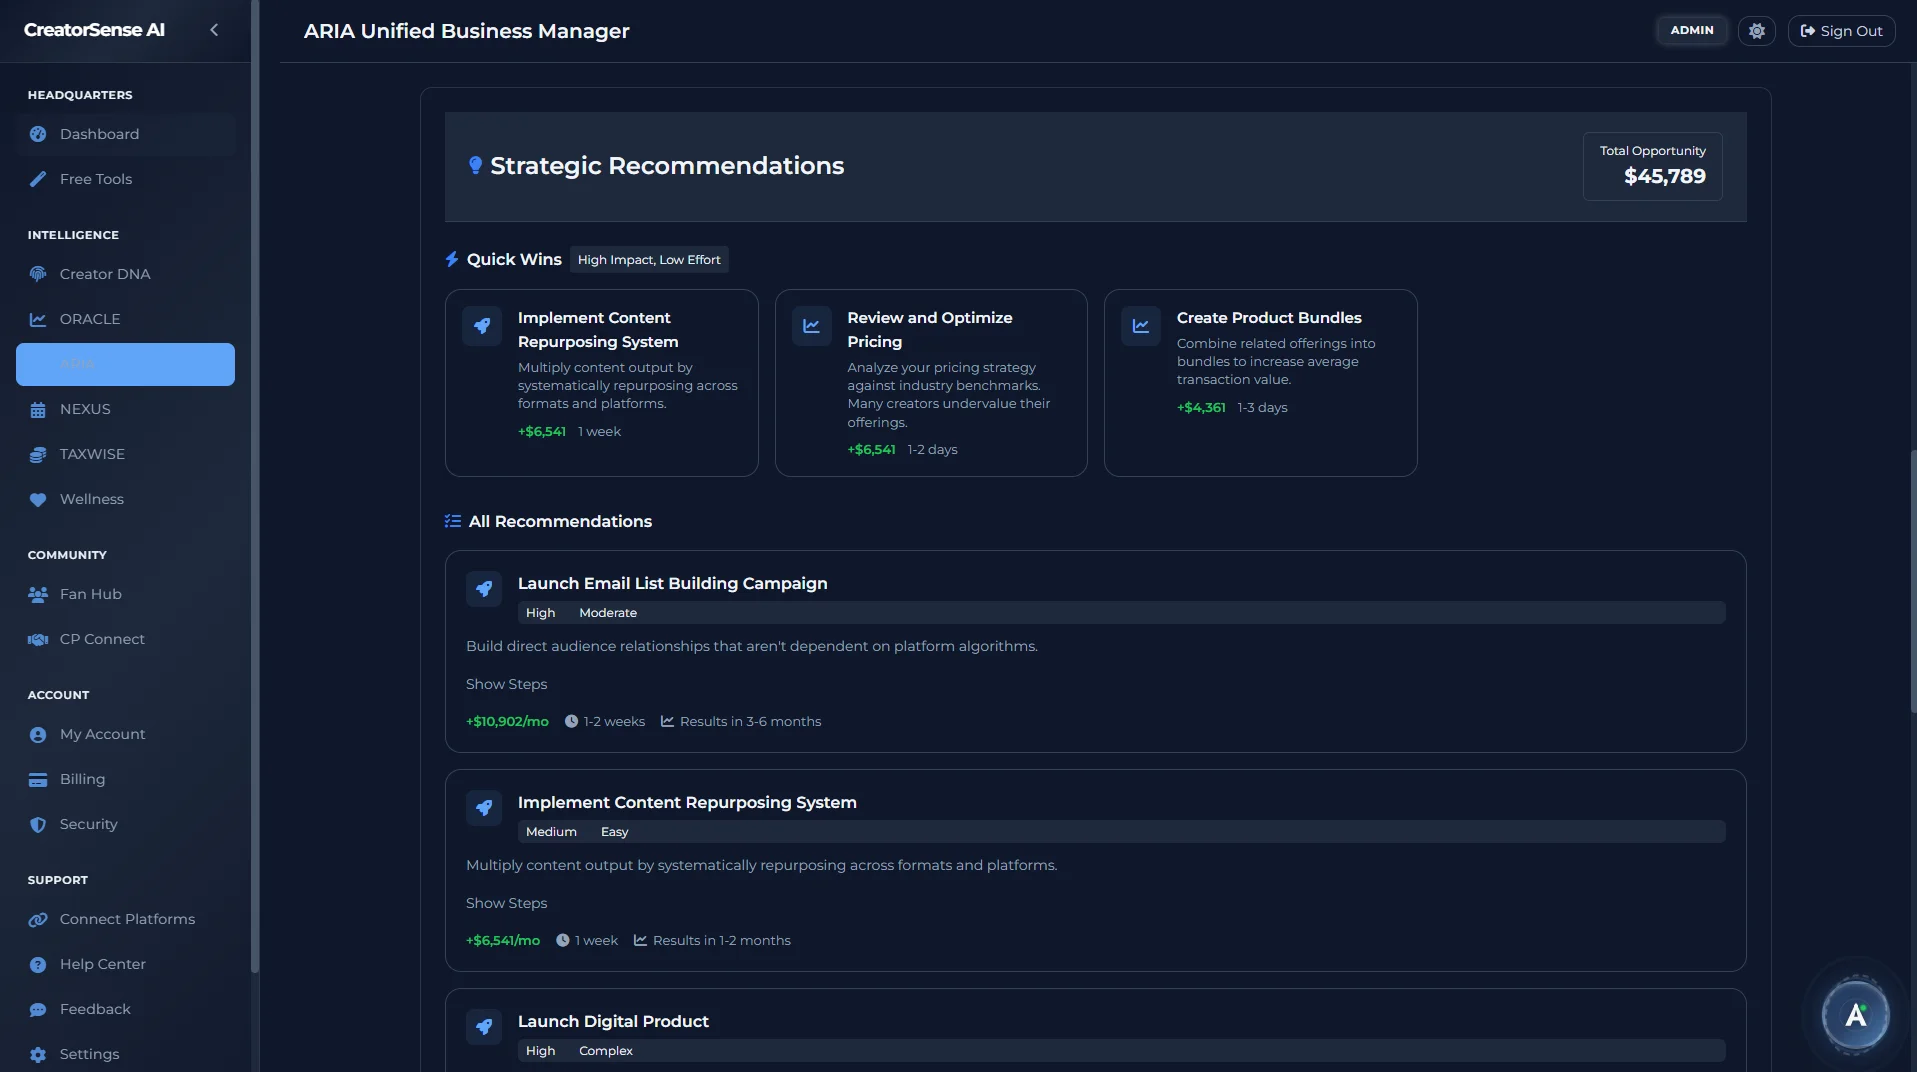Click the rocket icon on Implement Content Repurposing card

click(x=482, y=326)
